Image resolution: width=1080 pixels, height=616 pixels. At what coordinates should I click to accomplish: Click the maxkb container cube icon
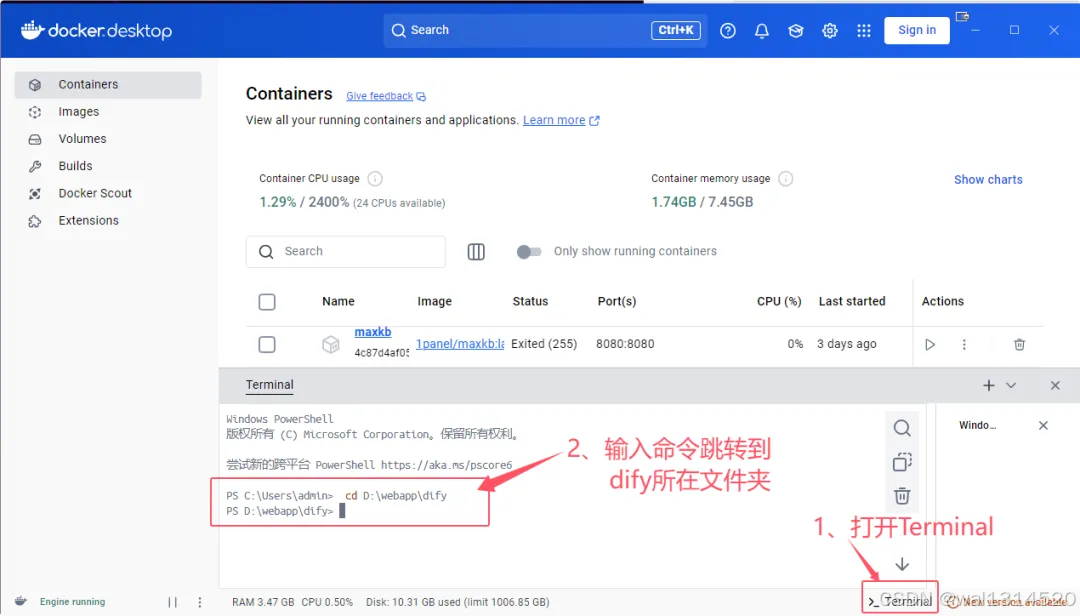coord(331,345)
